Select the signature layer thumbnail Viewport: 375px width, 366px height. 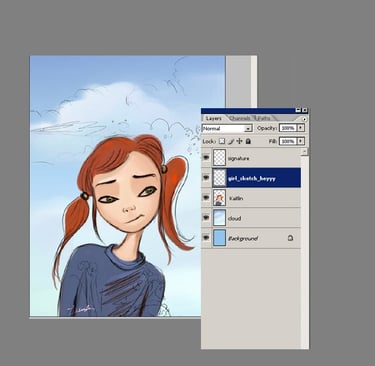tap(219, 157)
